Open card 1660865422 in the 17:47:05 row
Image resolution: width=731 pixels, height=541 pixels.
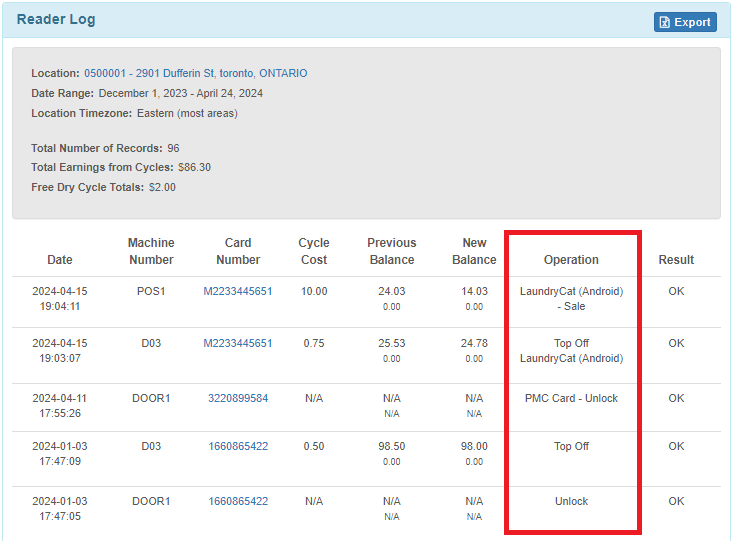pyautogui.click(x=238, y=501)
